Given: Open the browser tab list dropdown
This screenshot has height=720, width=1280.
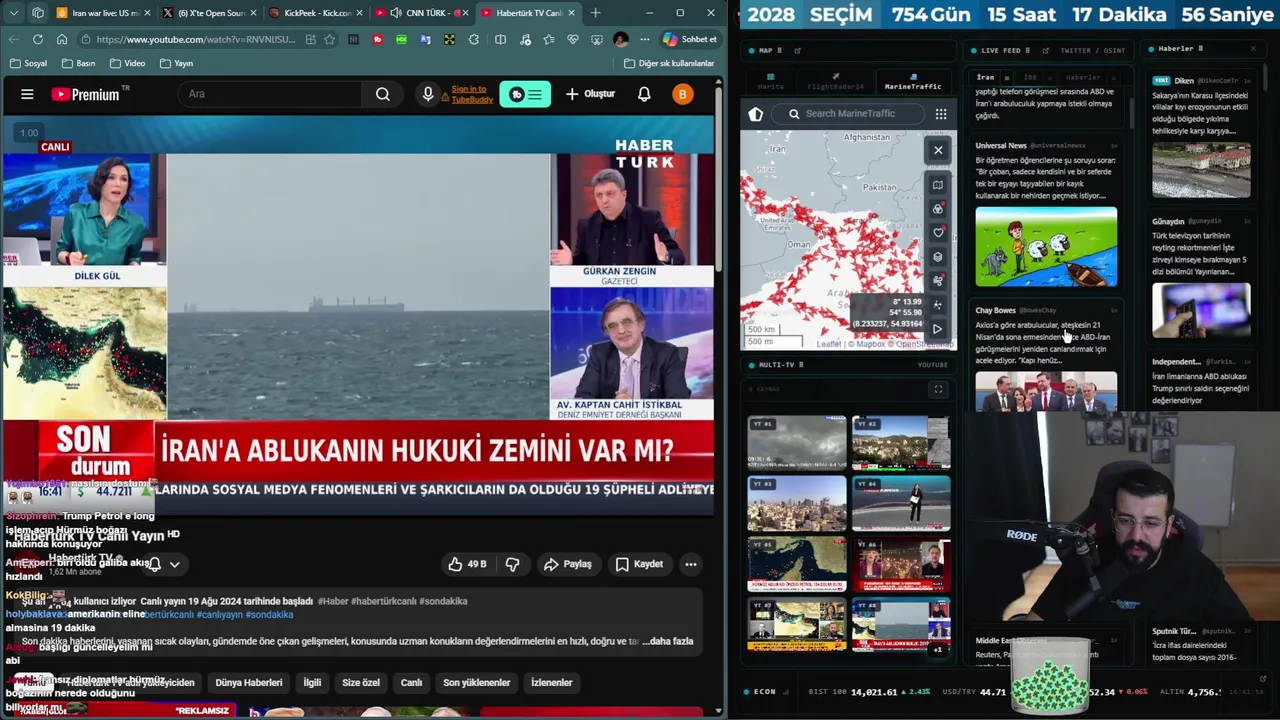Looking at the screenshot, I should point(14,13).
